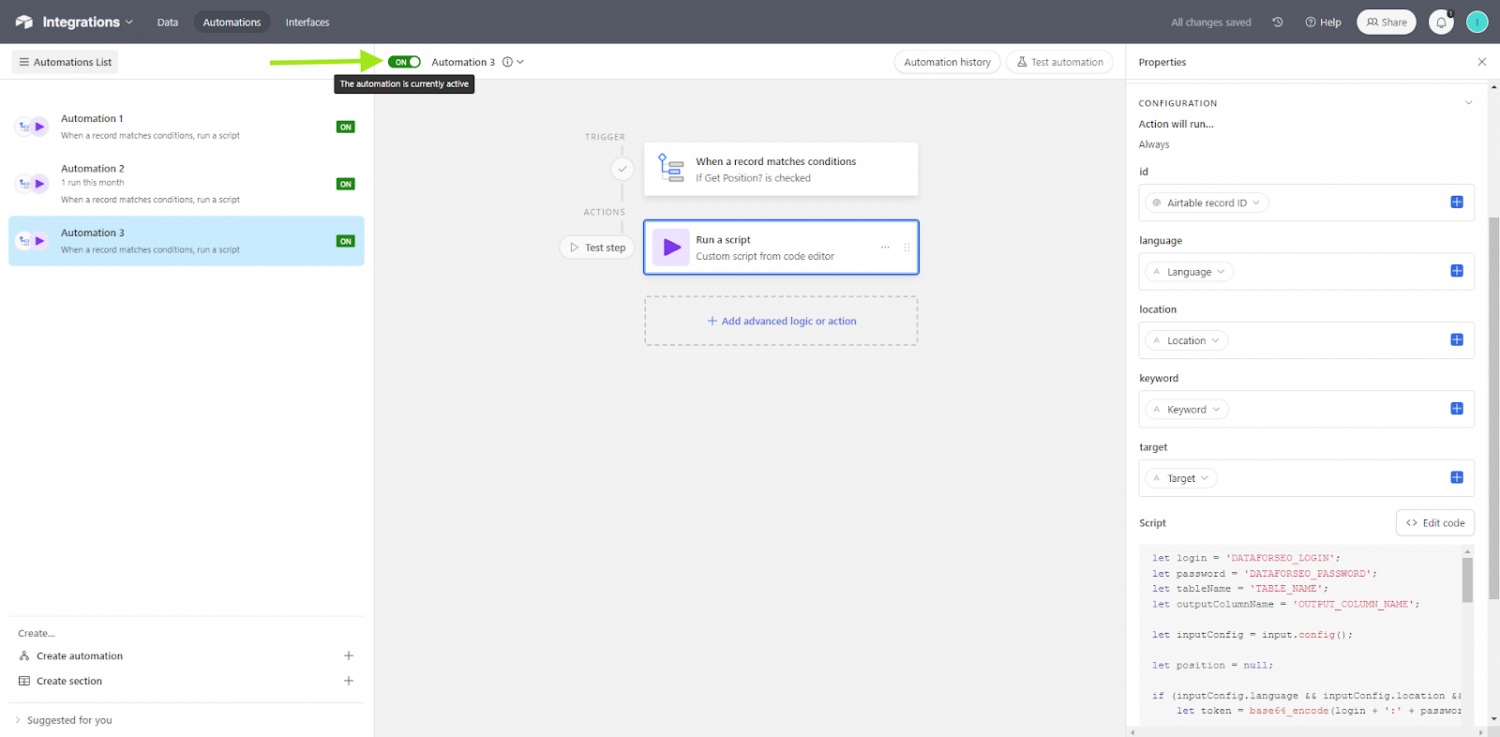
Task: Turn off Automation 1's ON toggle
Action: point(345,127)
